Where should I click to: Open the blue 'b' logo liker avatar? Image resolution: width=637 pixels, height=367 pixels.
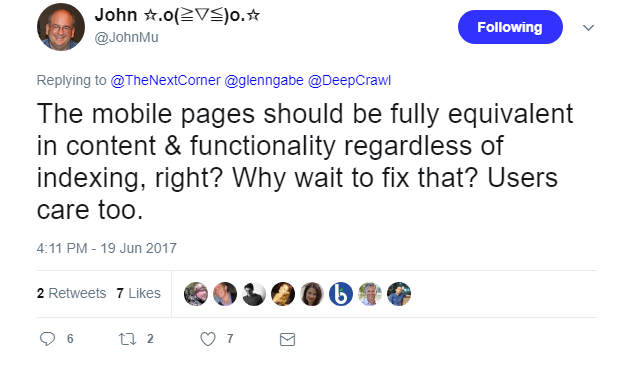tap(341, 294)
